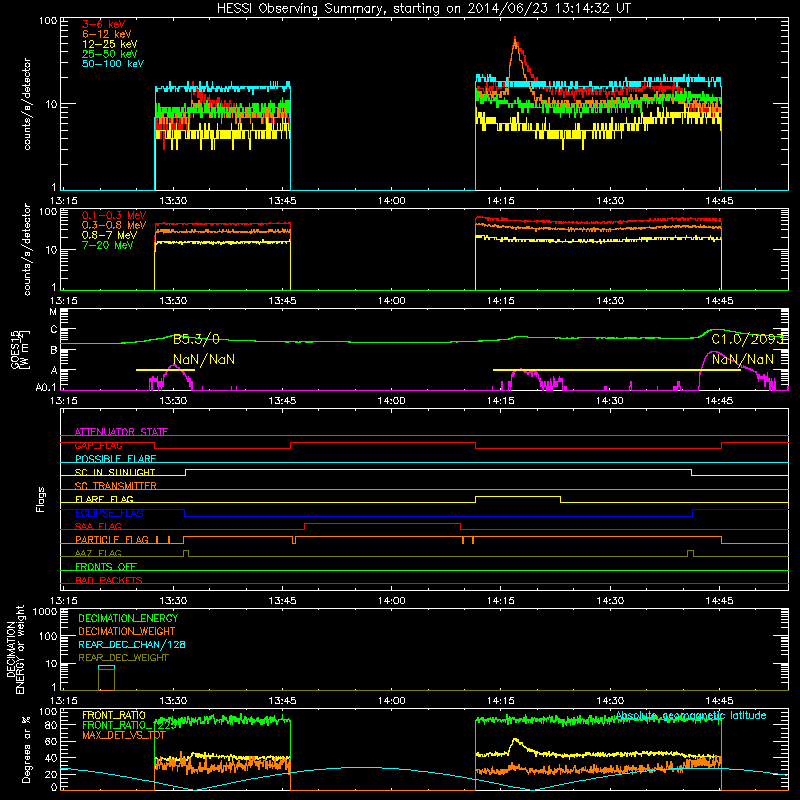Click the FRONT_RATIO legend label
Screen dimensions: 800x800
[114, 715]
